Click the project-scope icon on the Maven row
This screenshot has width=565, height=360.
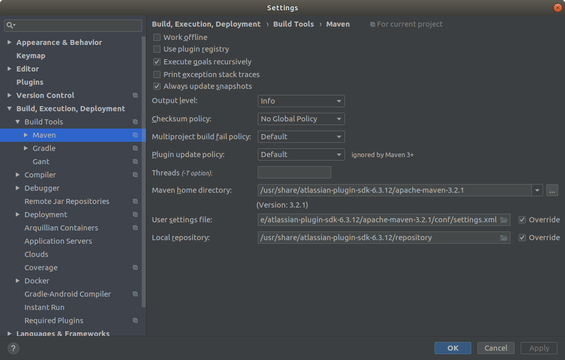pyautogui.click(x=135, y=135)
